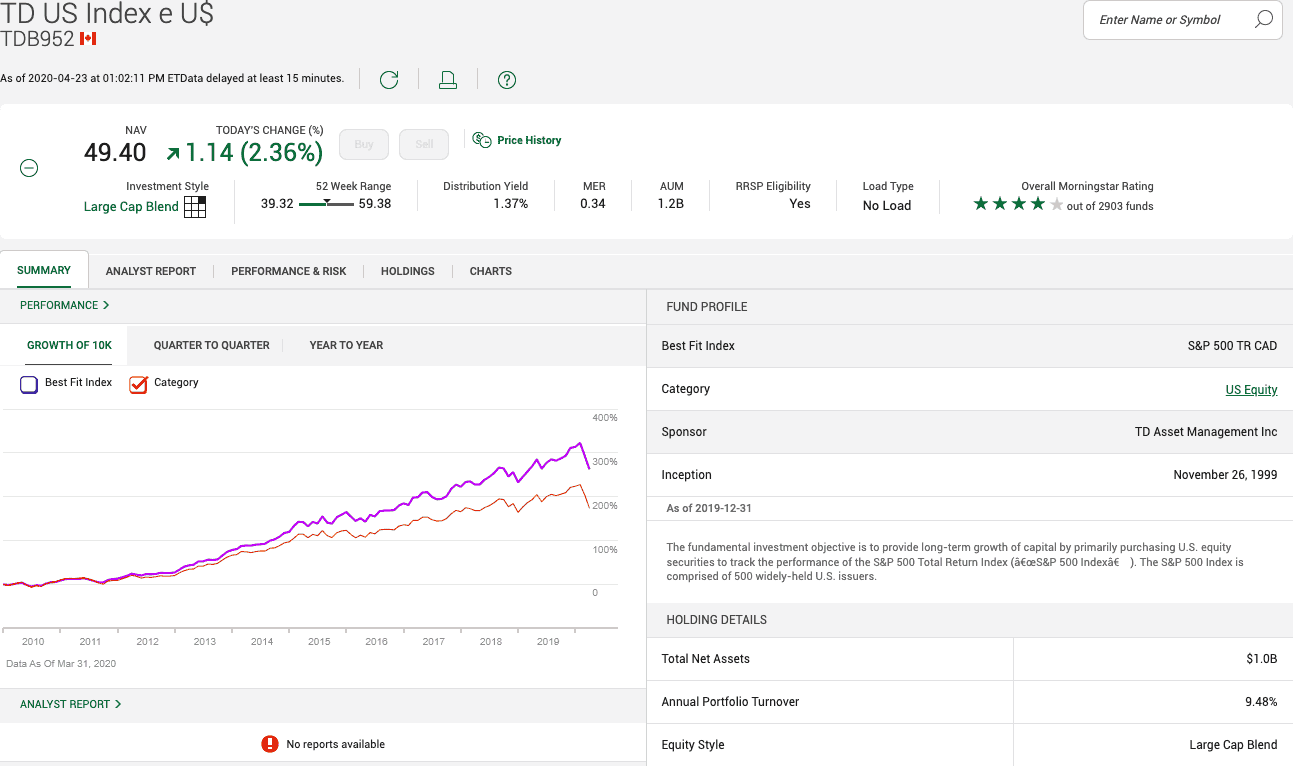Uncheck the Category chart checkbox
1313x766 pixels.
[138, 384]
